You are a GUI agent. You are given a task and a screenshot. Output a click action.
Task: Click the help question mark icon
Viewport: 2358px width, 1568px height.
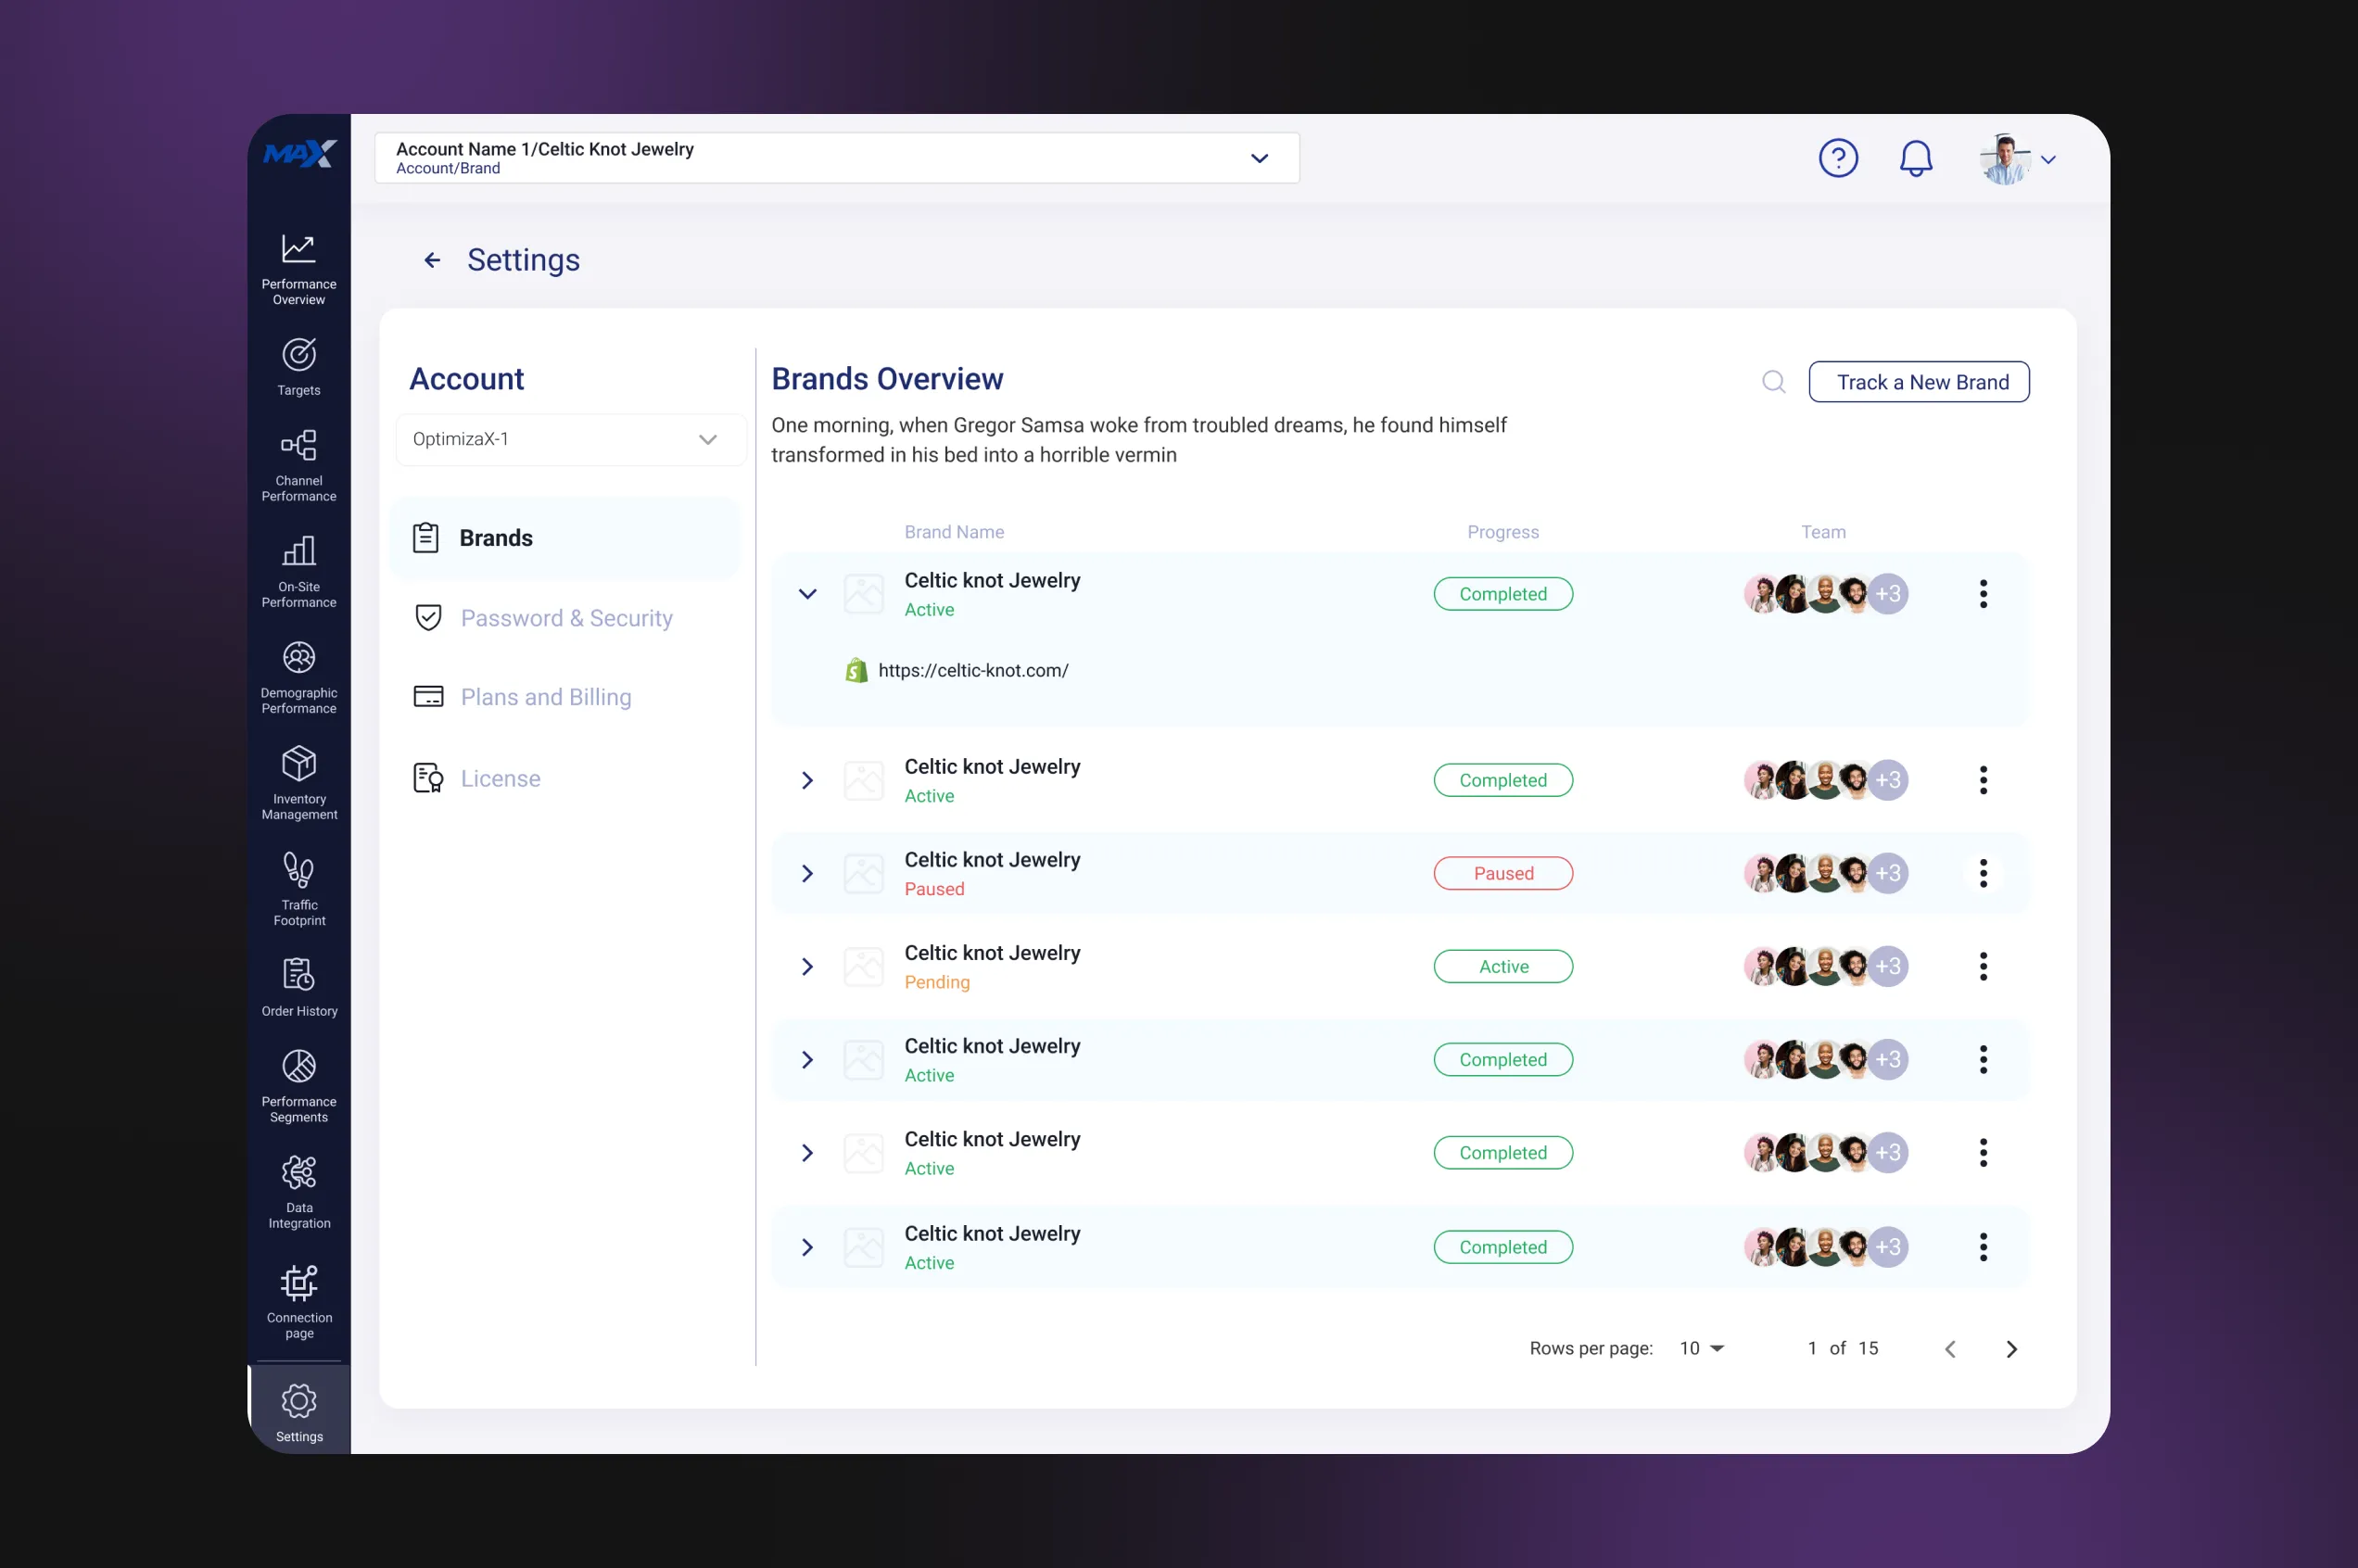click(x=1837, y=158)
